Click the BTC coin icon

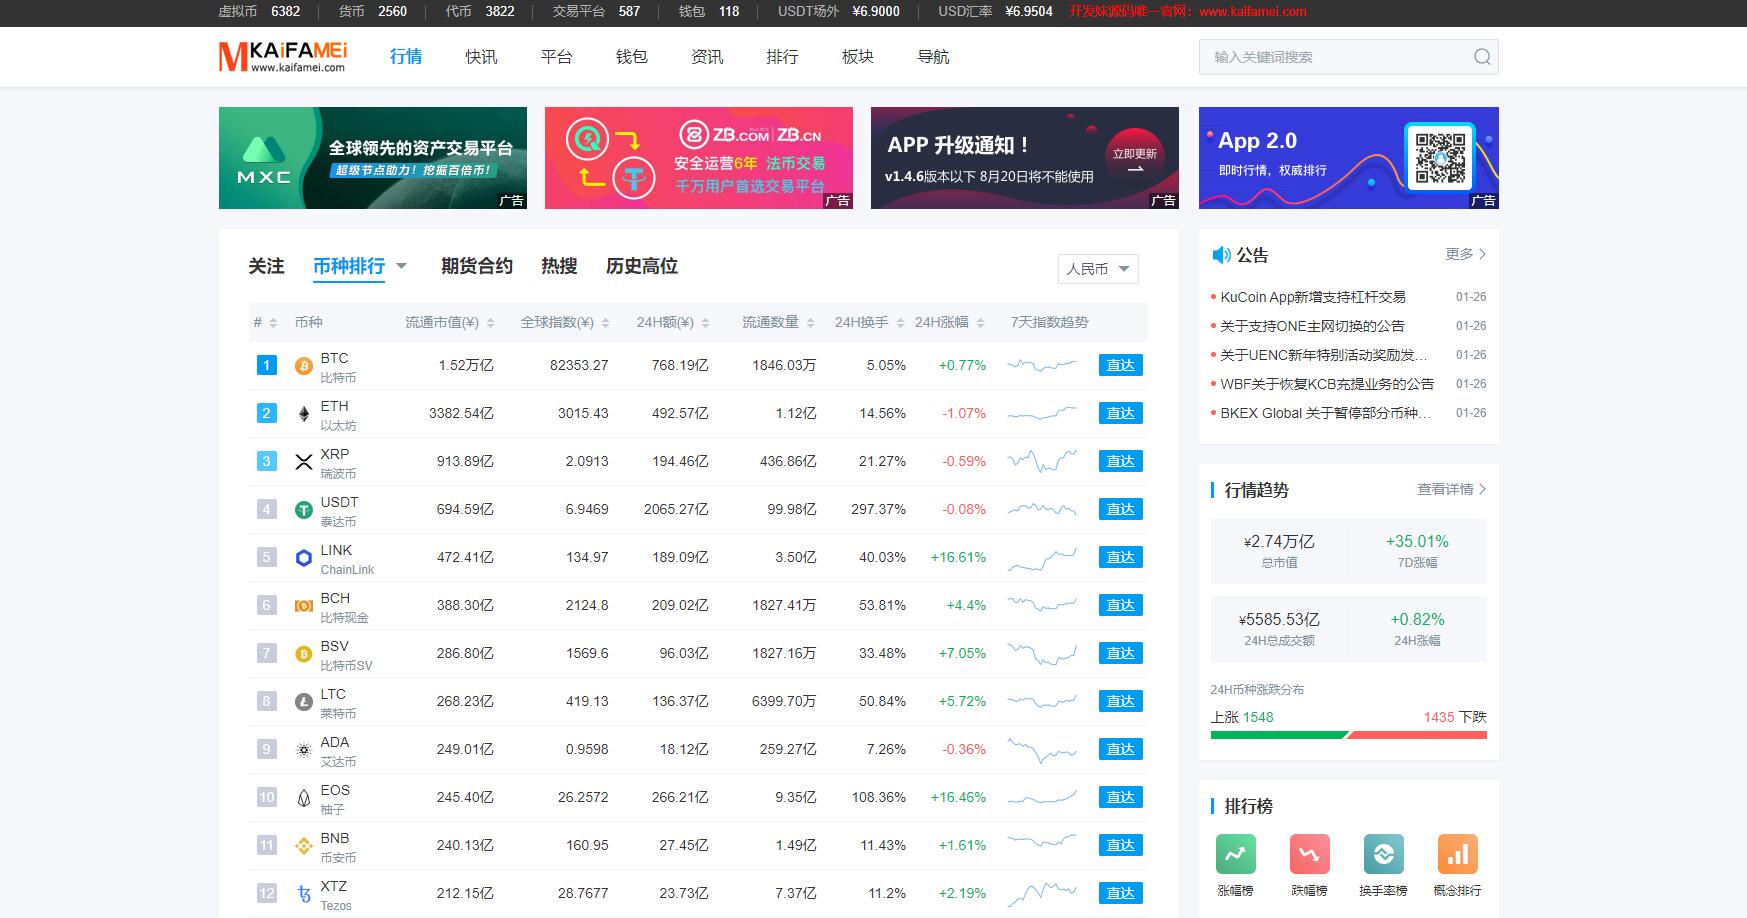click(304, 367)
